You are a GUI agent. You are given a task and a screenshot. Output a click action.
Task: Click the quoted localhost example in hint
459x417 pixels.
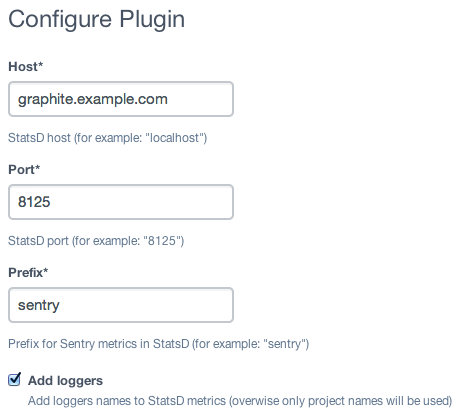[x=175, y=138]
